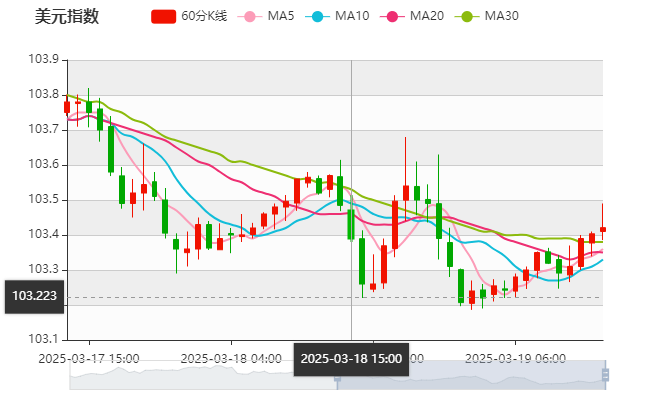Select the 2025-03-17 15:00 x-axis label
Screen dimensions: 670x400
point(89,357)
